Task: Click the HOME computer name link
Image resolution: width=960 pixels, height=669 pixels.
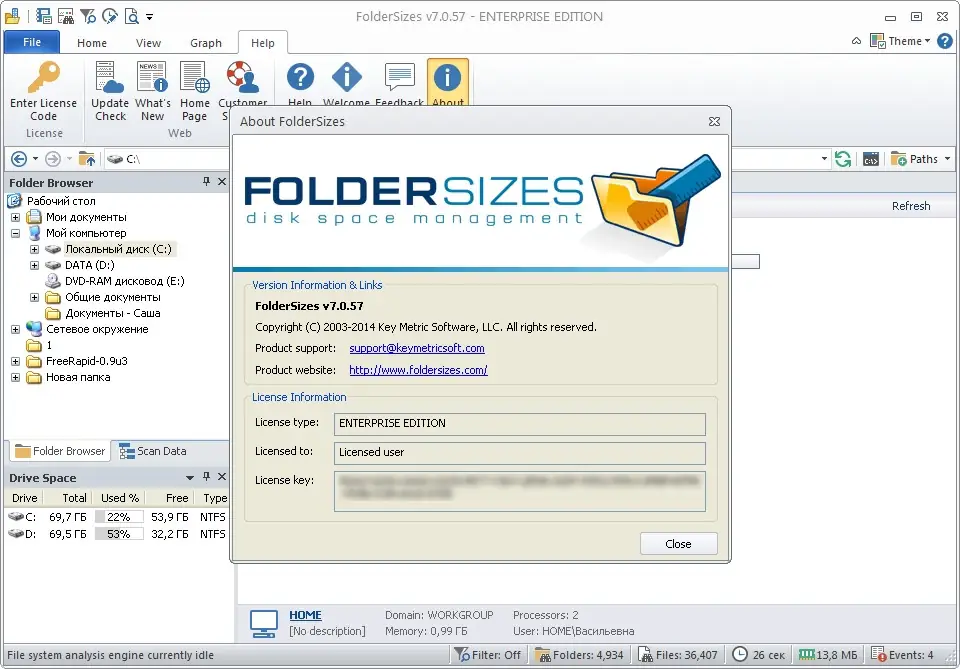Action: click(306, 615)
